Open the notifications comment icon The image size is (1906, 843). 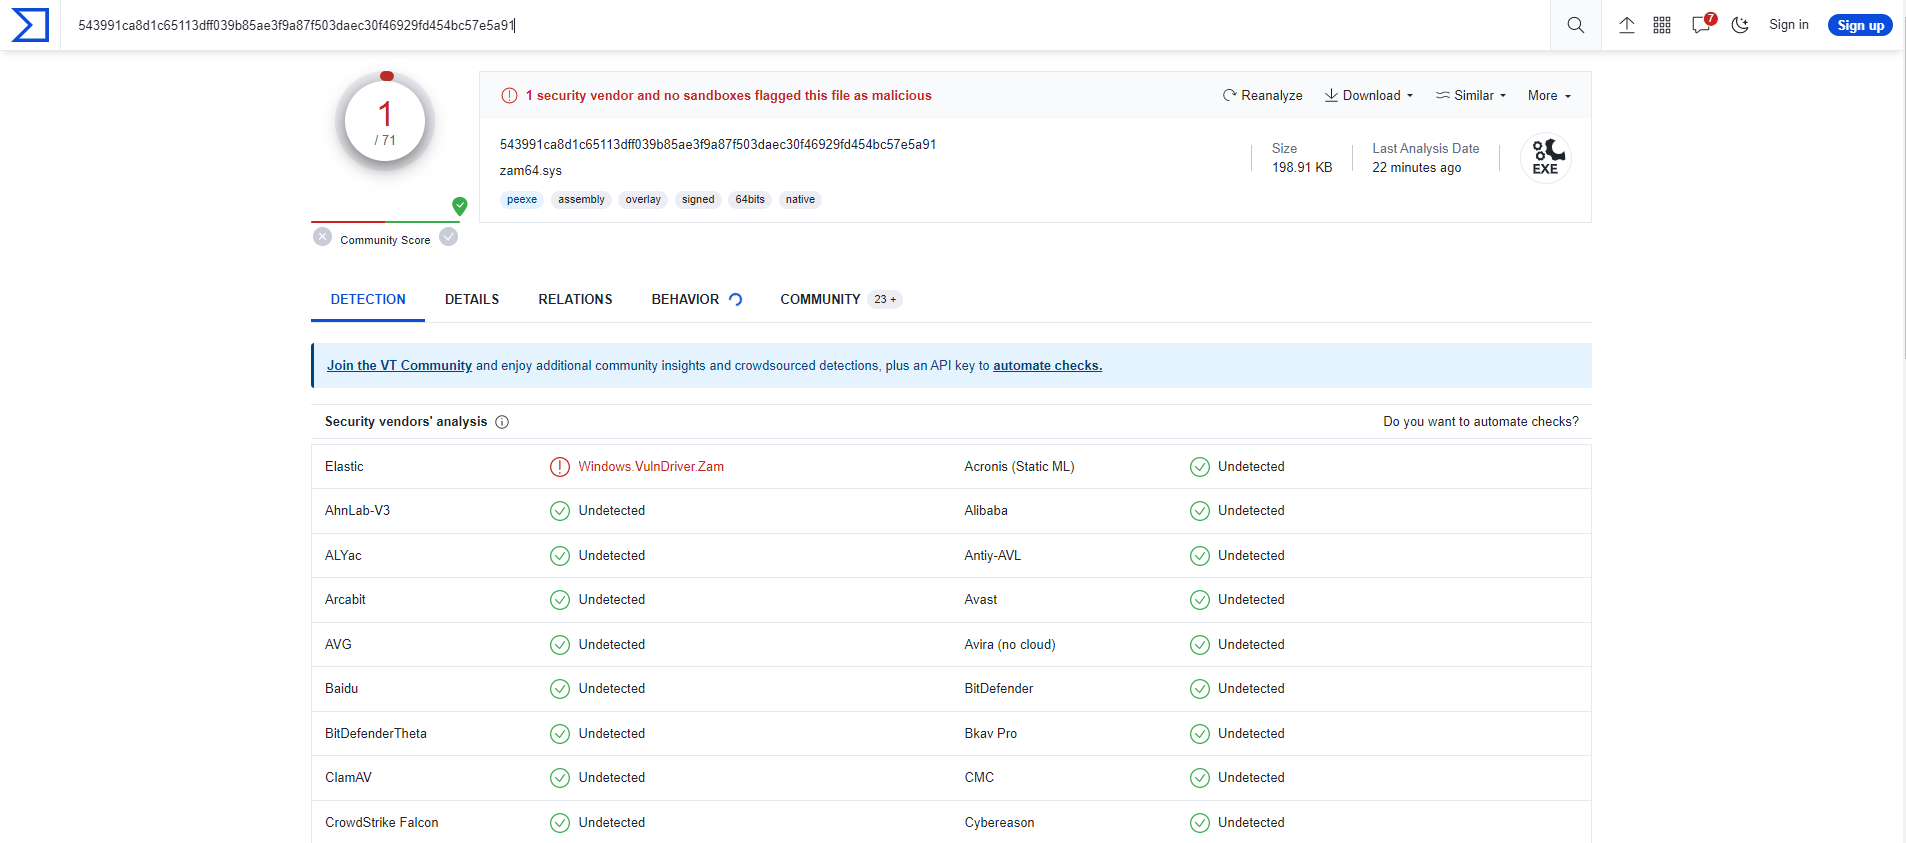(1702, 25)
